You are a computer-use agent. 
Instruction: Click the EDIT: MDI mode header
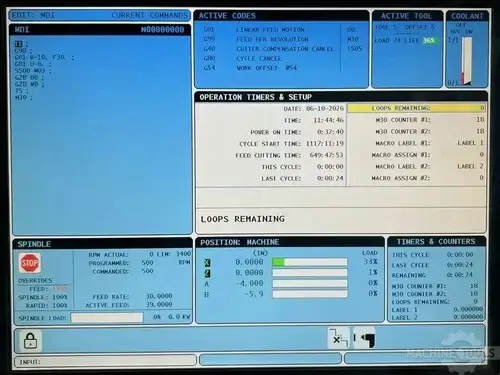(33, 15)
